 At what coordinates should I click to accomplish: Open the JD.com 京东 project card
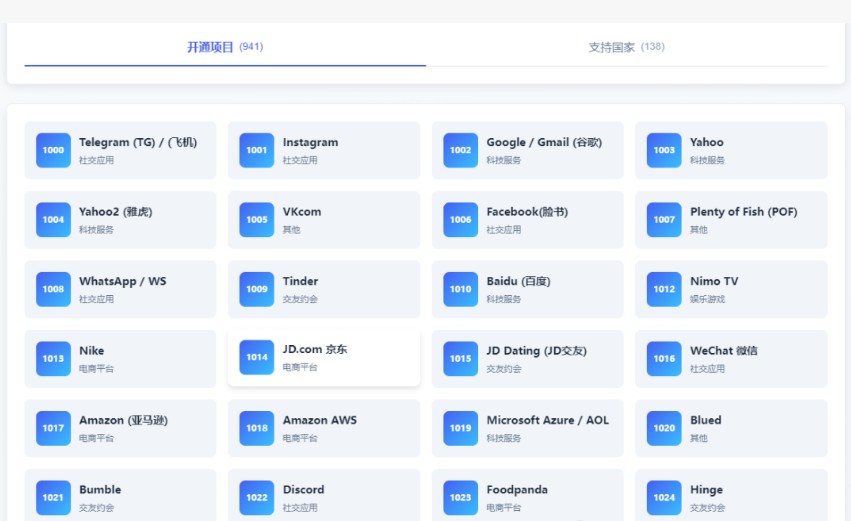(324, 358)
